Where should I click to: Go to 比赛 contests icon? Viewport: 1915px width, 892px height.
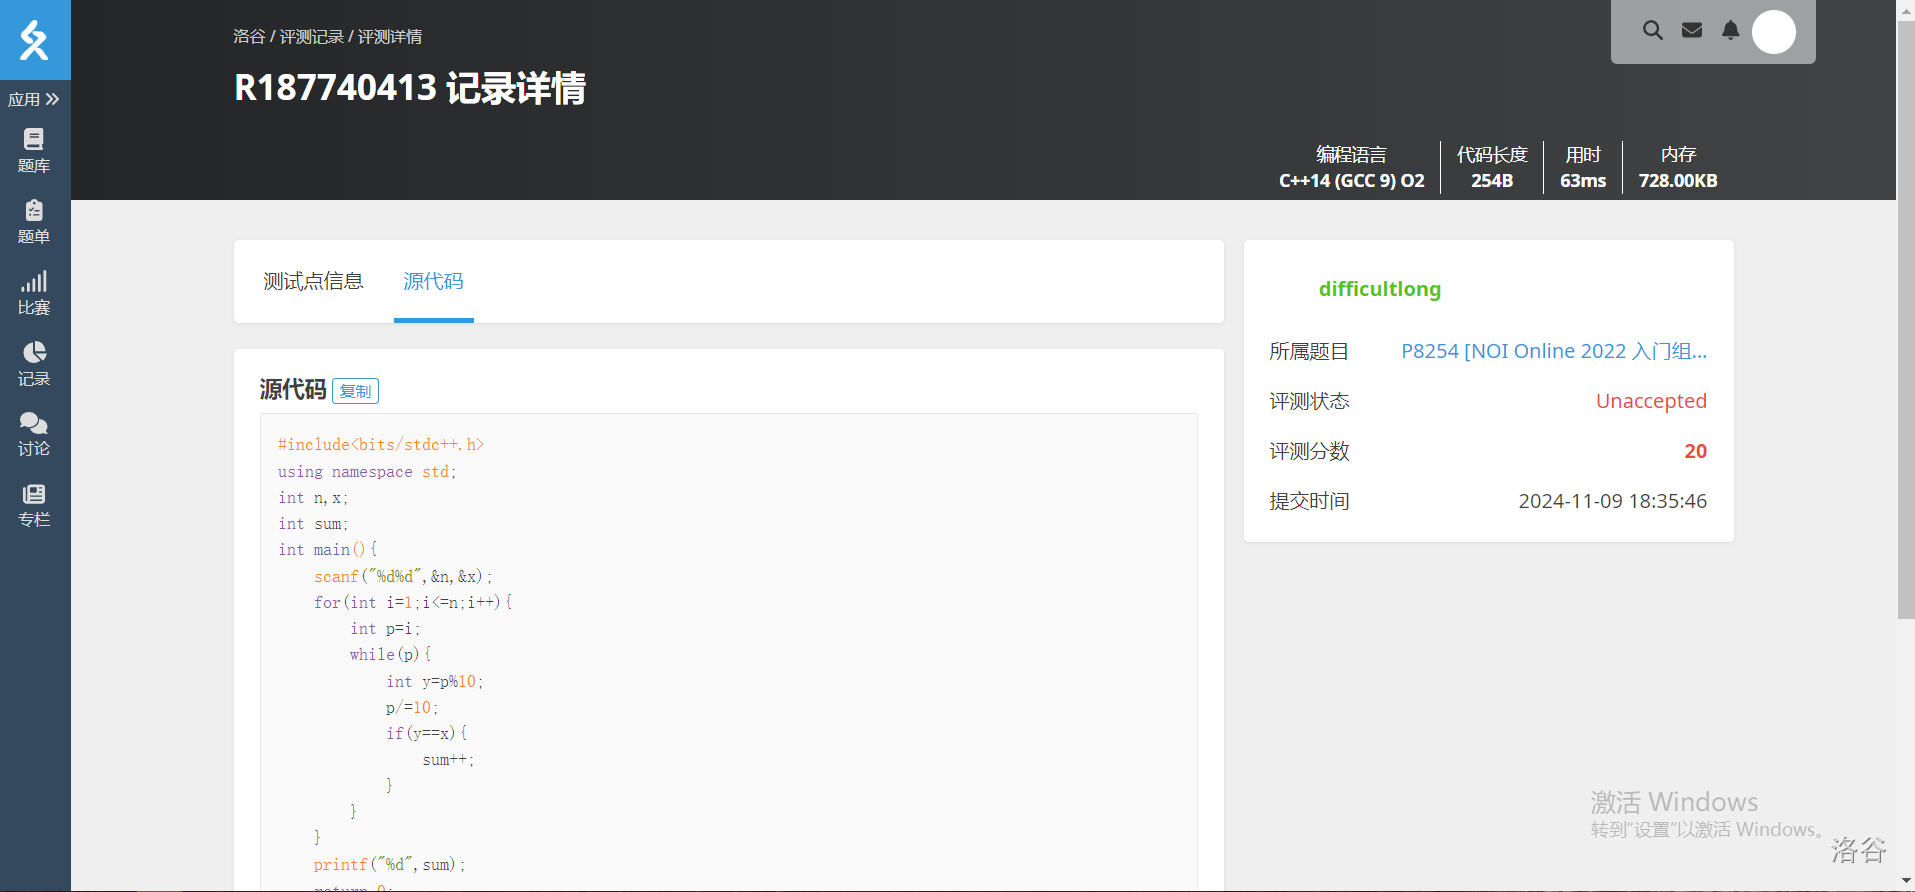(x=34, y=293)
